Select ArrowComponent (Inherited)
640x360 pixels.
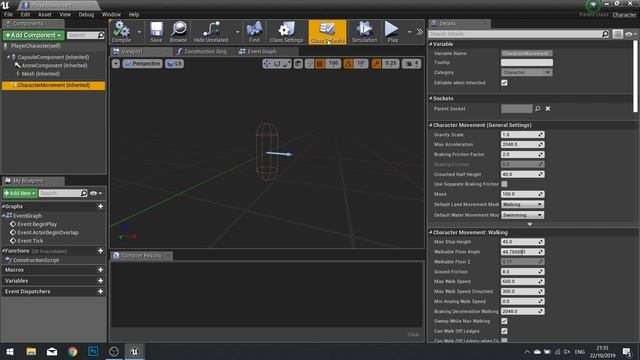point(54,65)
